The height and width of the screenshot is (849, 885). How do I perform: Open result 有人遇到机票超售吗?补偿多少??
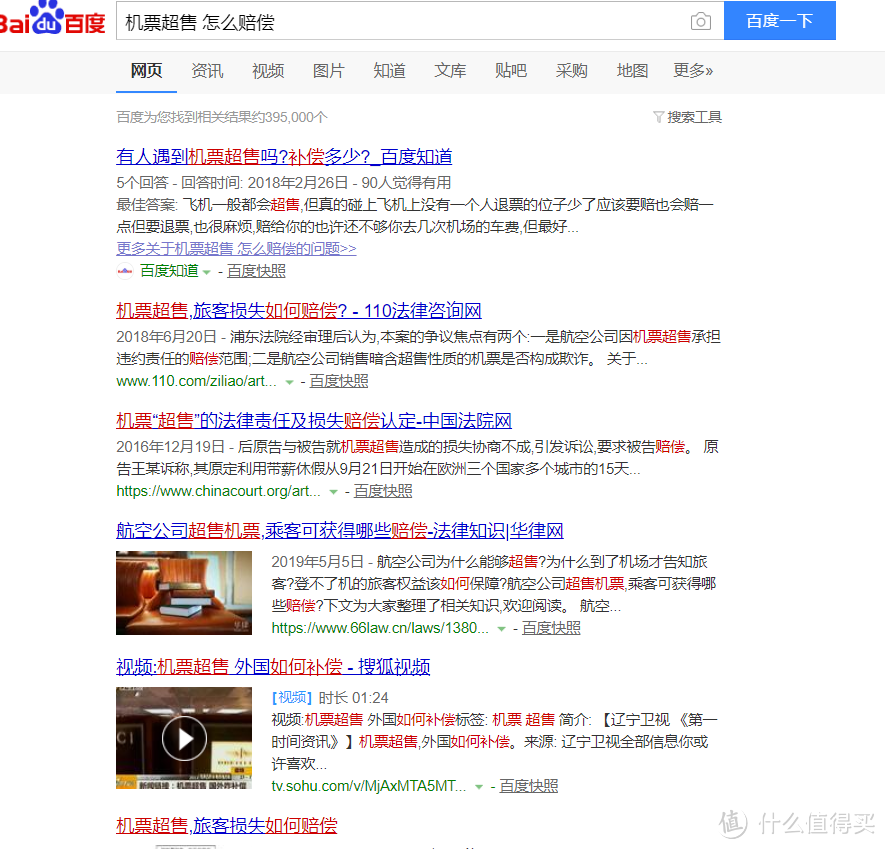point(284,156)
